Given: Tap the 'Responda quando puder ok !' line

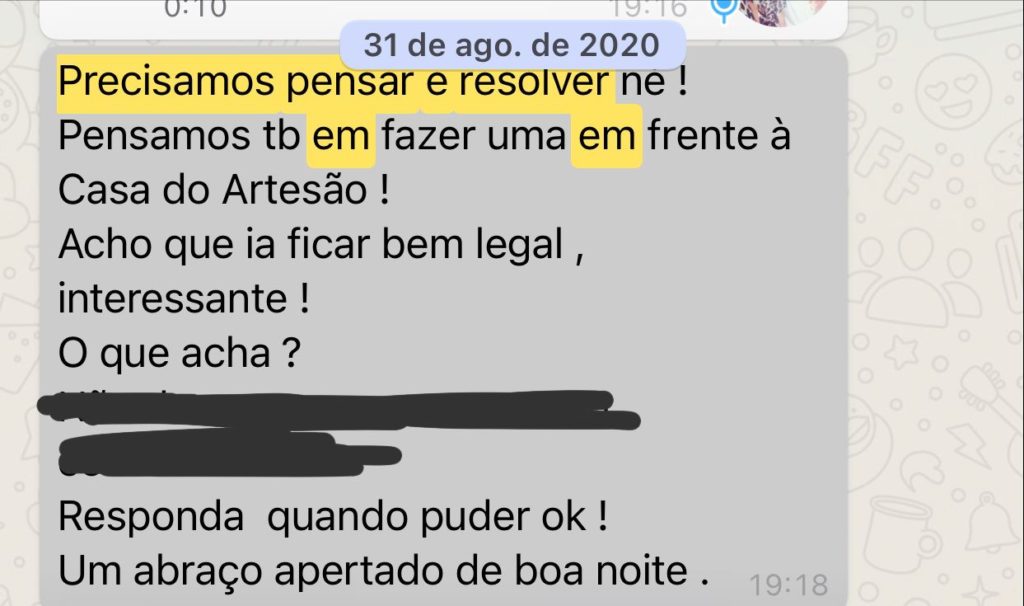Looking at the screenshot, I should (x=333, y=517).
